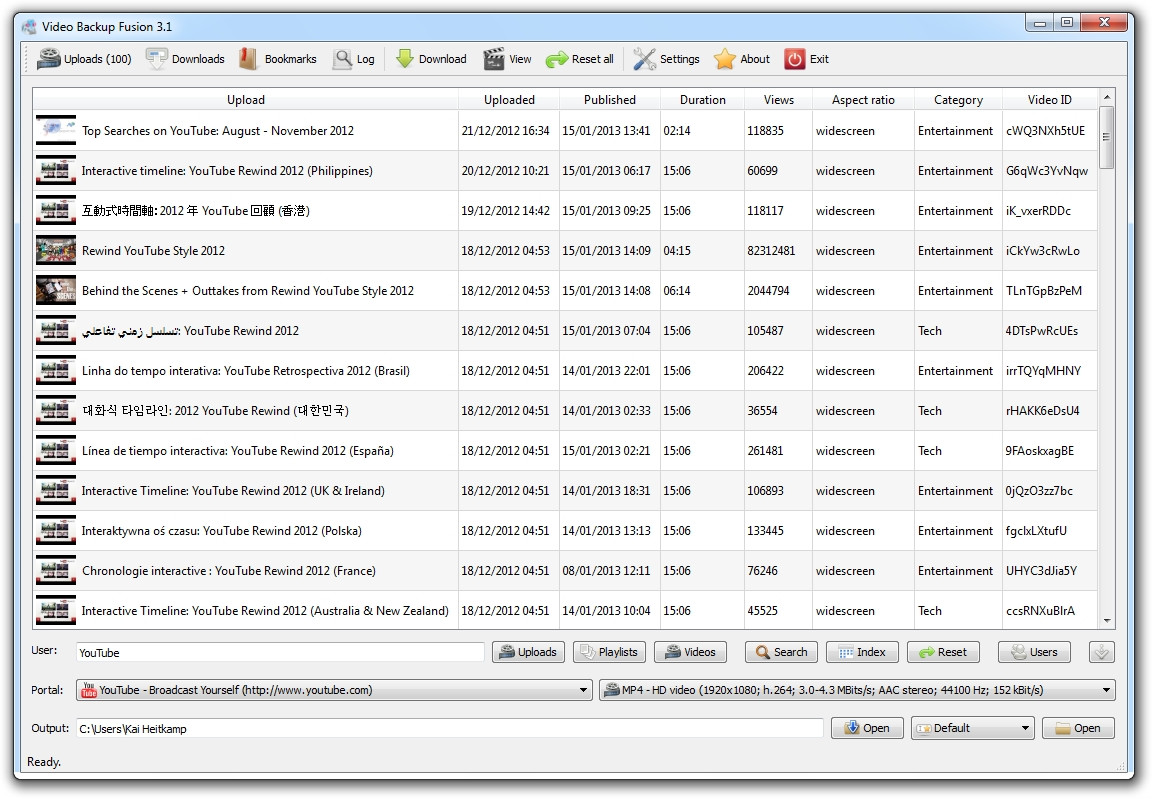The width and height of the screenshot is (1153, 799).
Task: Click the Reset button next to Index
Action: [943, 652]
